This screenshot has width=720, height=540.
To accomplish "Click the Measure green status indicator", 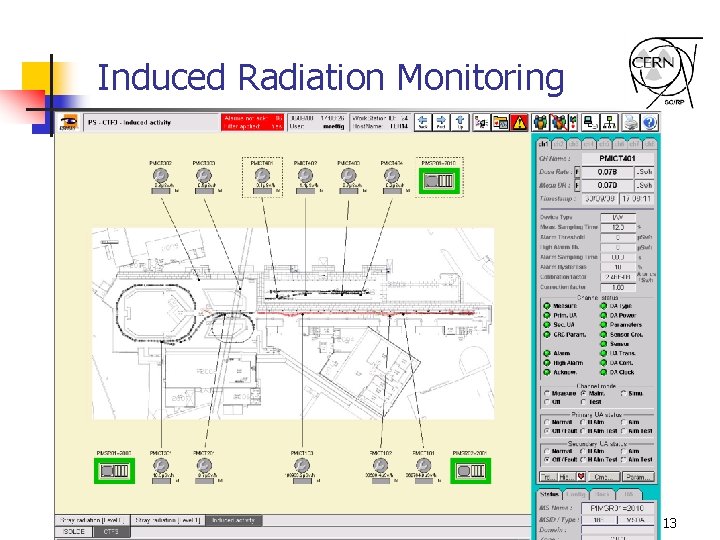I will (x=547, y=306).
